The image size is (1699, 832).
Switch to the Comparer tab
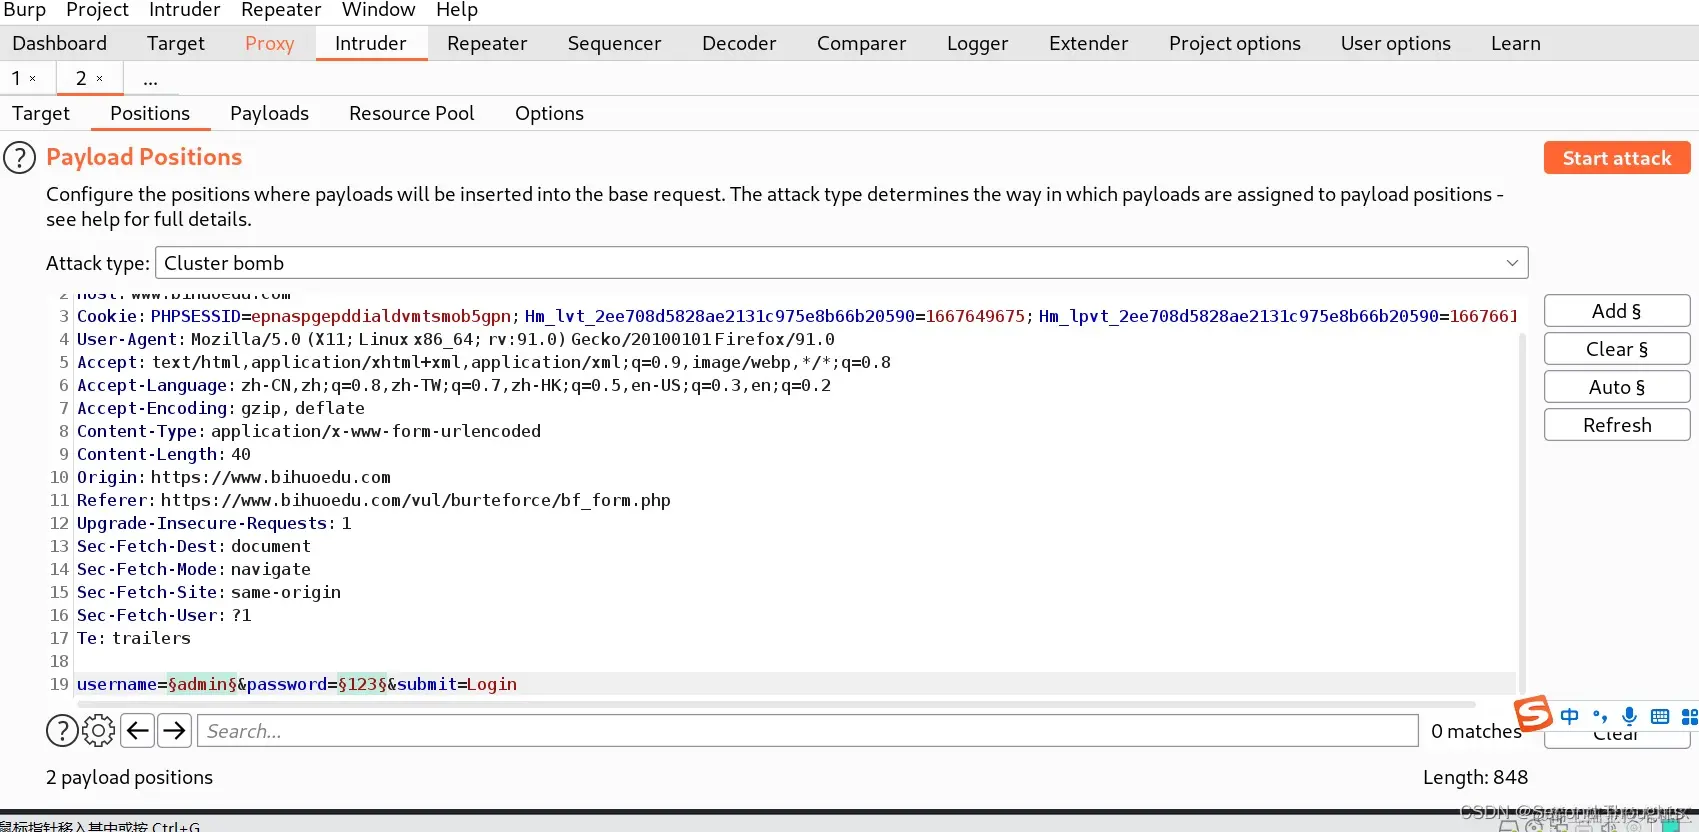coord(861,44)
